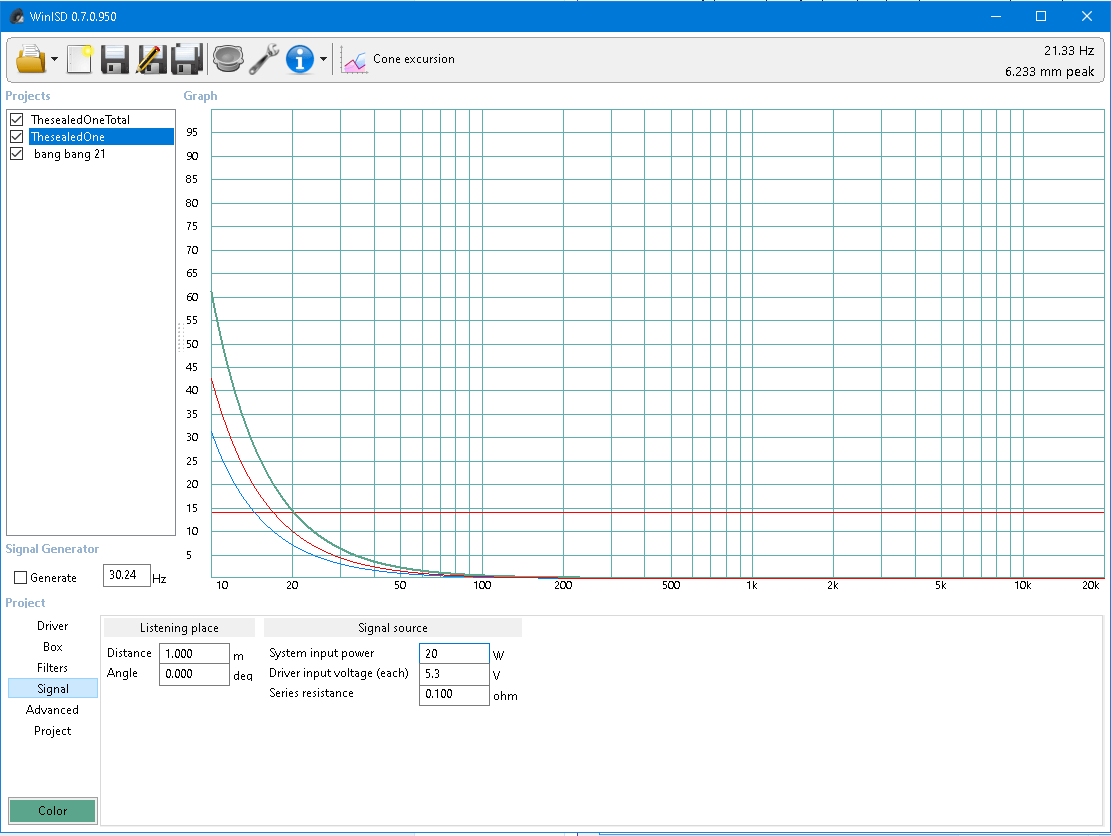Click the 21.33 Hz cursor readout
The height and width of the screenshot is (836, 1111).
(x=1068, y=50)
